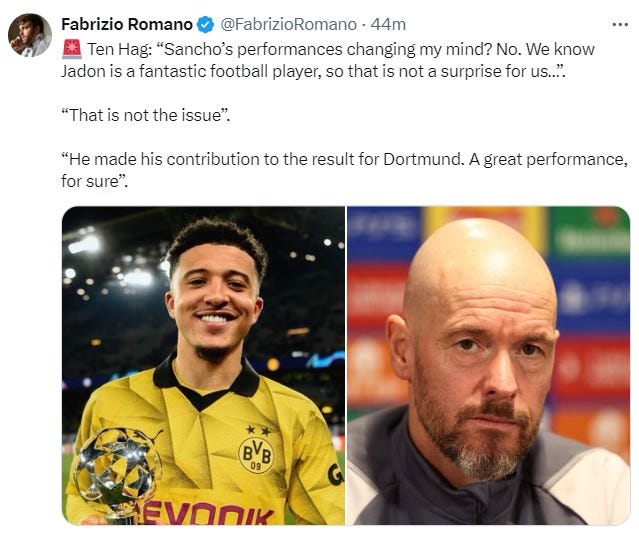This screenshot has width=639, height=533.
Task: Open the right photo of bald bearded man
Action: (x=488, y=366)
